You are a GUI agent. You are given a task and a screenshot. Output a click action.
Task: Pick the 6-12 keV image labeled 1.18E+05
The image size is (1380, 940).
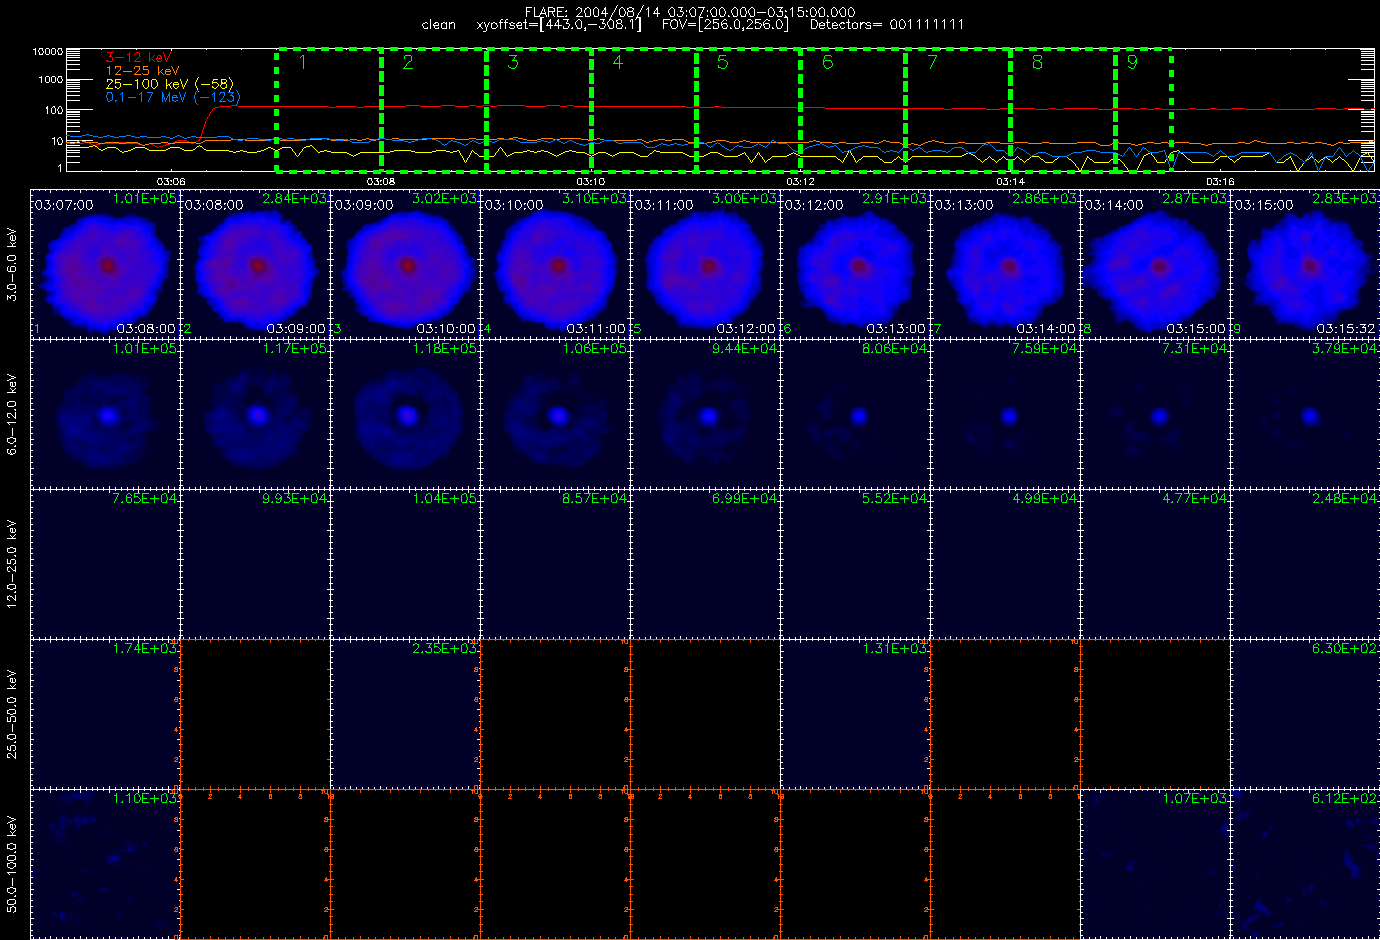point(405,414)
